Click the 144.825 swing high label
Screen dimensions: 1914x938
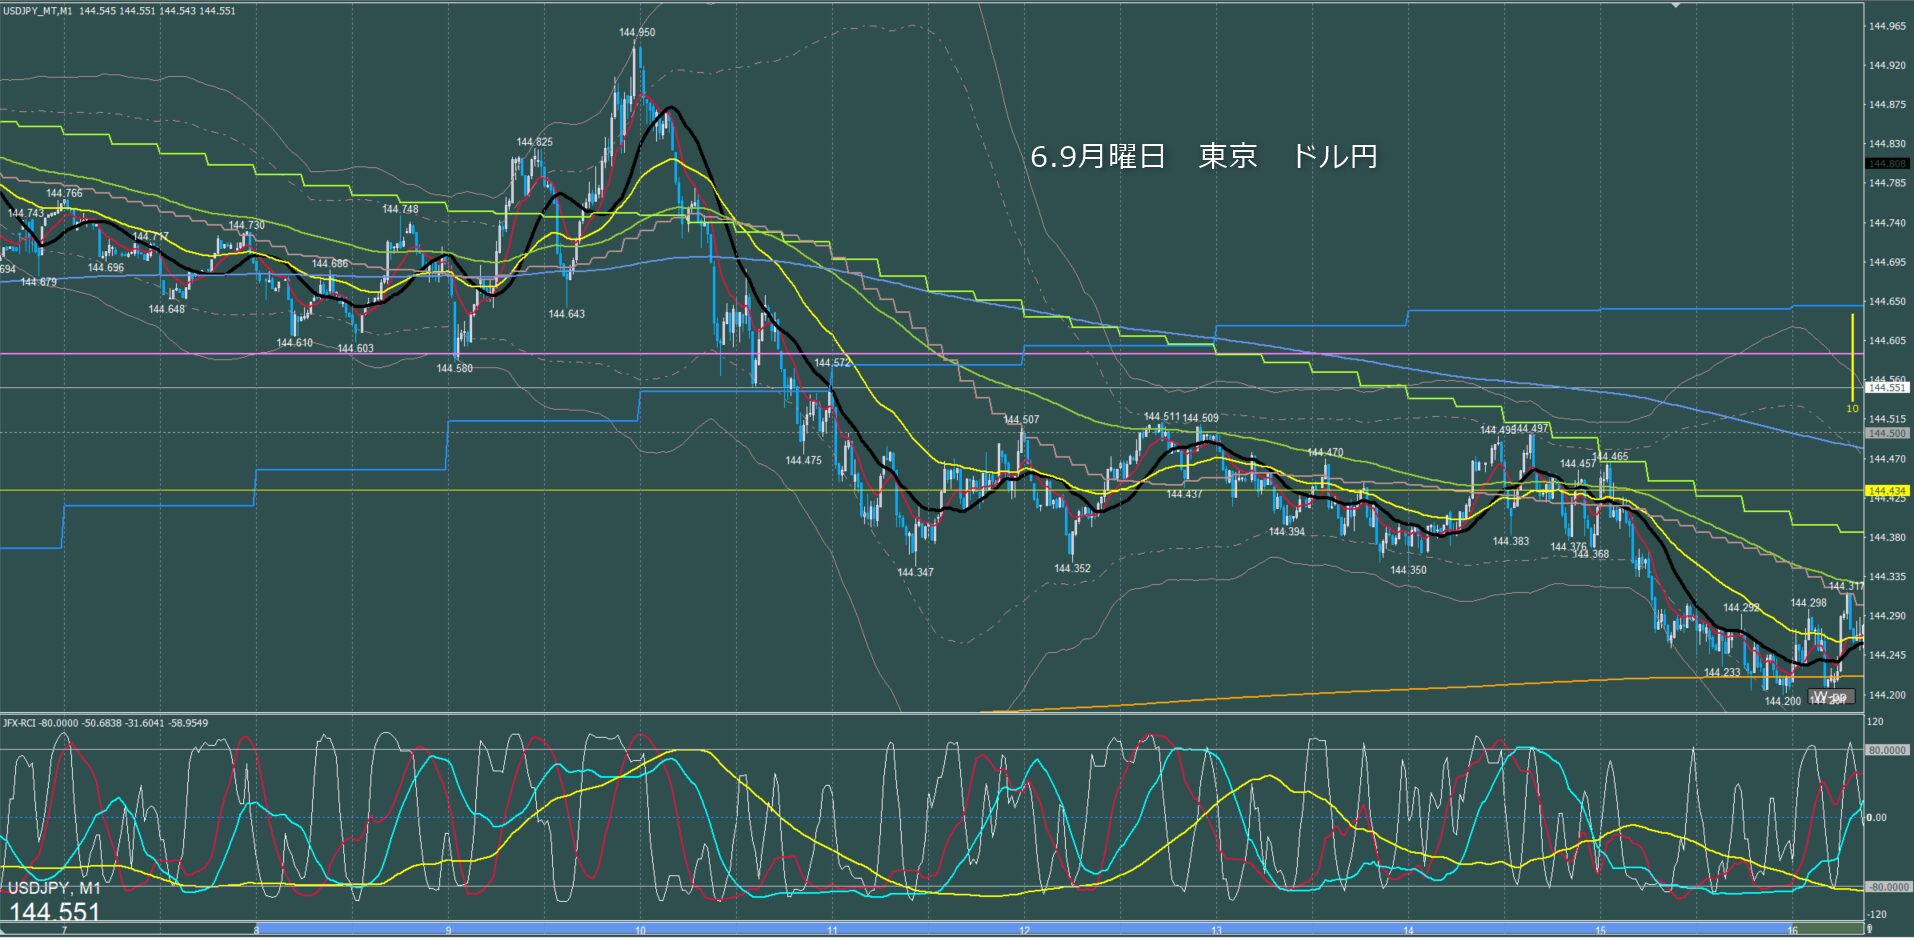534,142
